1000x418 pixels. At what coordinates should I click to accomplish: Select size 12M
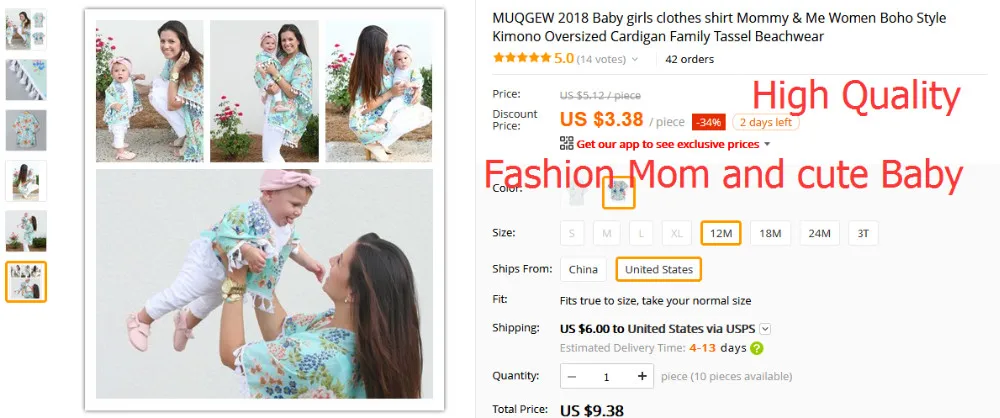(721, 234)
